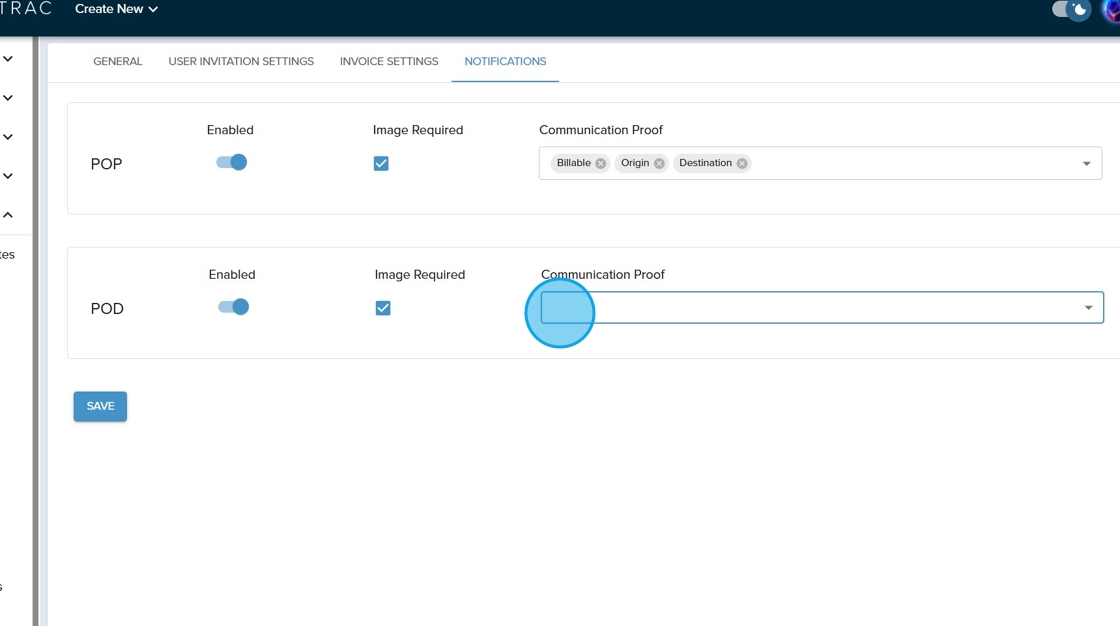
Task: Switch to the General tab
Action: click(x=118, y=62)
